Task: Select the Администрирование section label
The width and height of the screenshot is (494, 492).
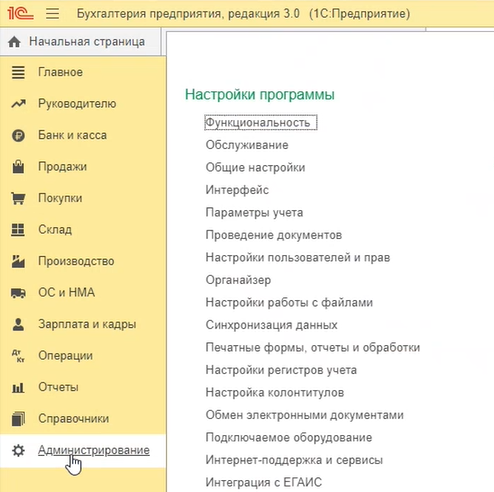Action: (x=94, y=450)
